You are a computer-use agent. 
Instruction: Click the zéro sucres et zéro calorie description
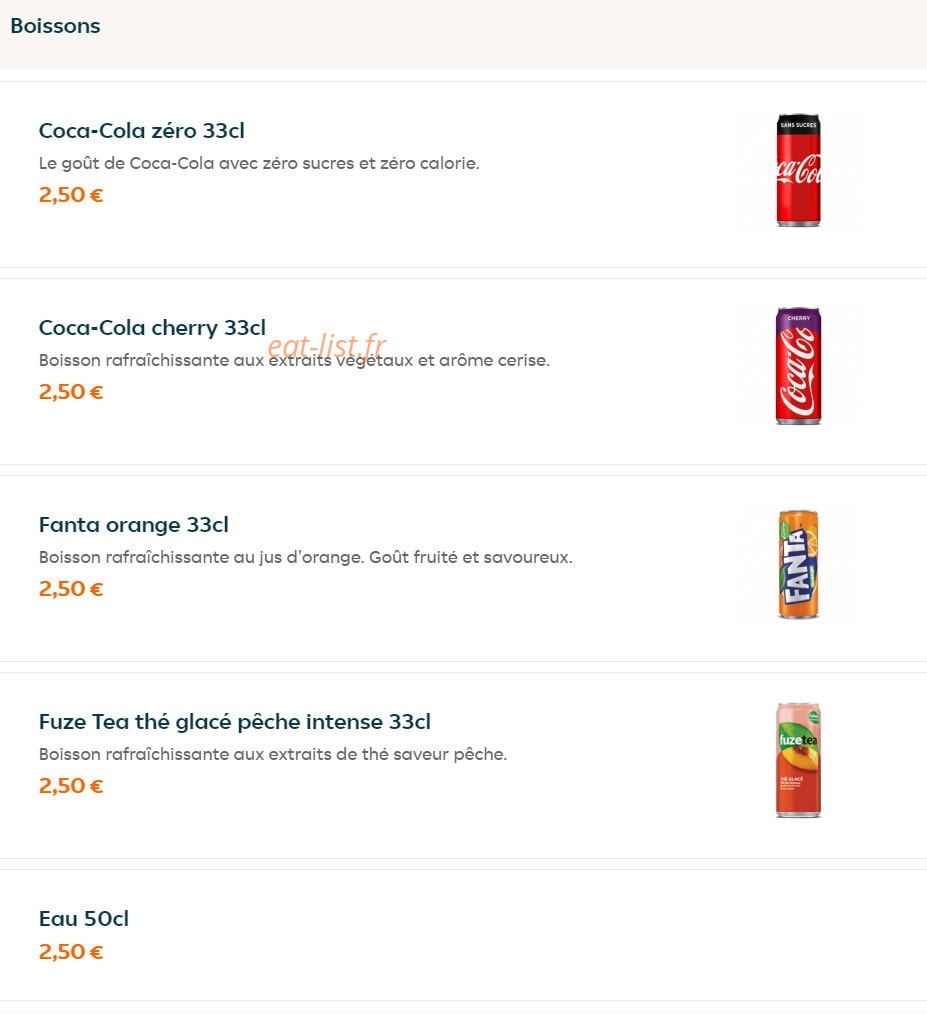coord(259,163)
